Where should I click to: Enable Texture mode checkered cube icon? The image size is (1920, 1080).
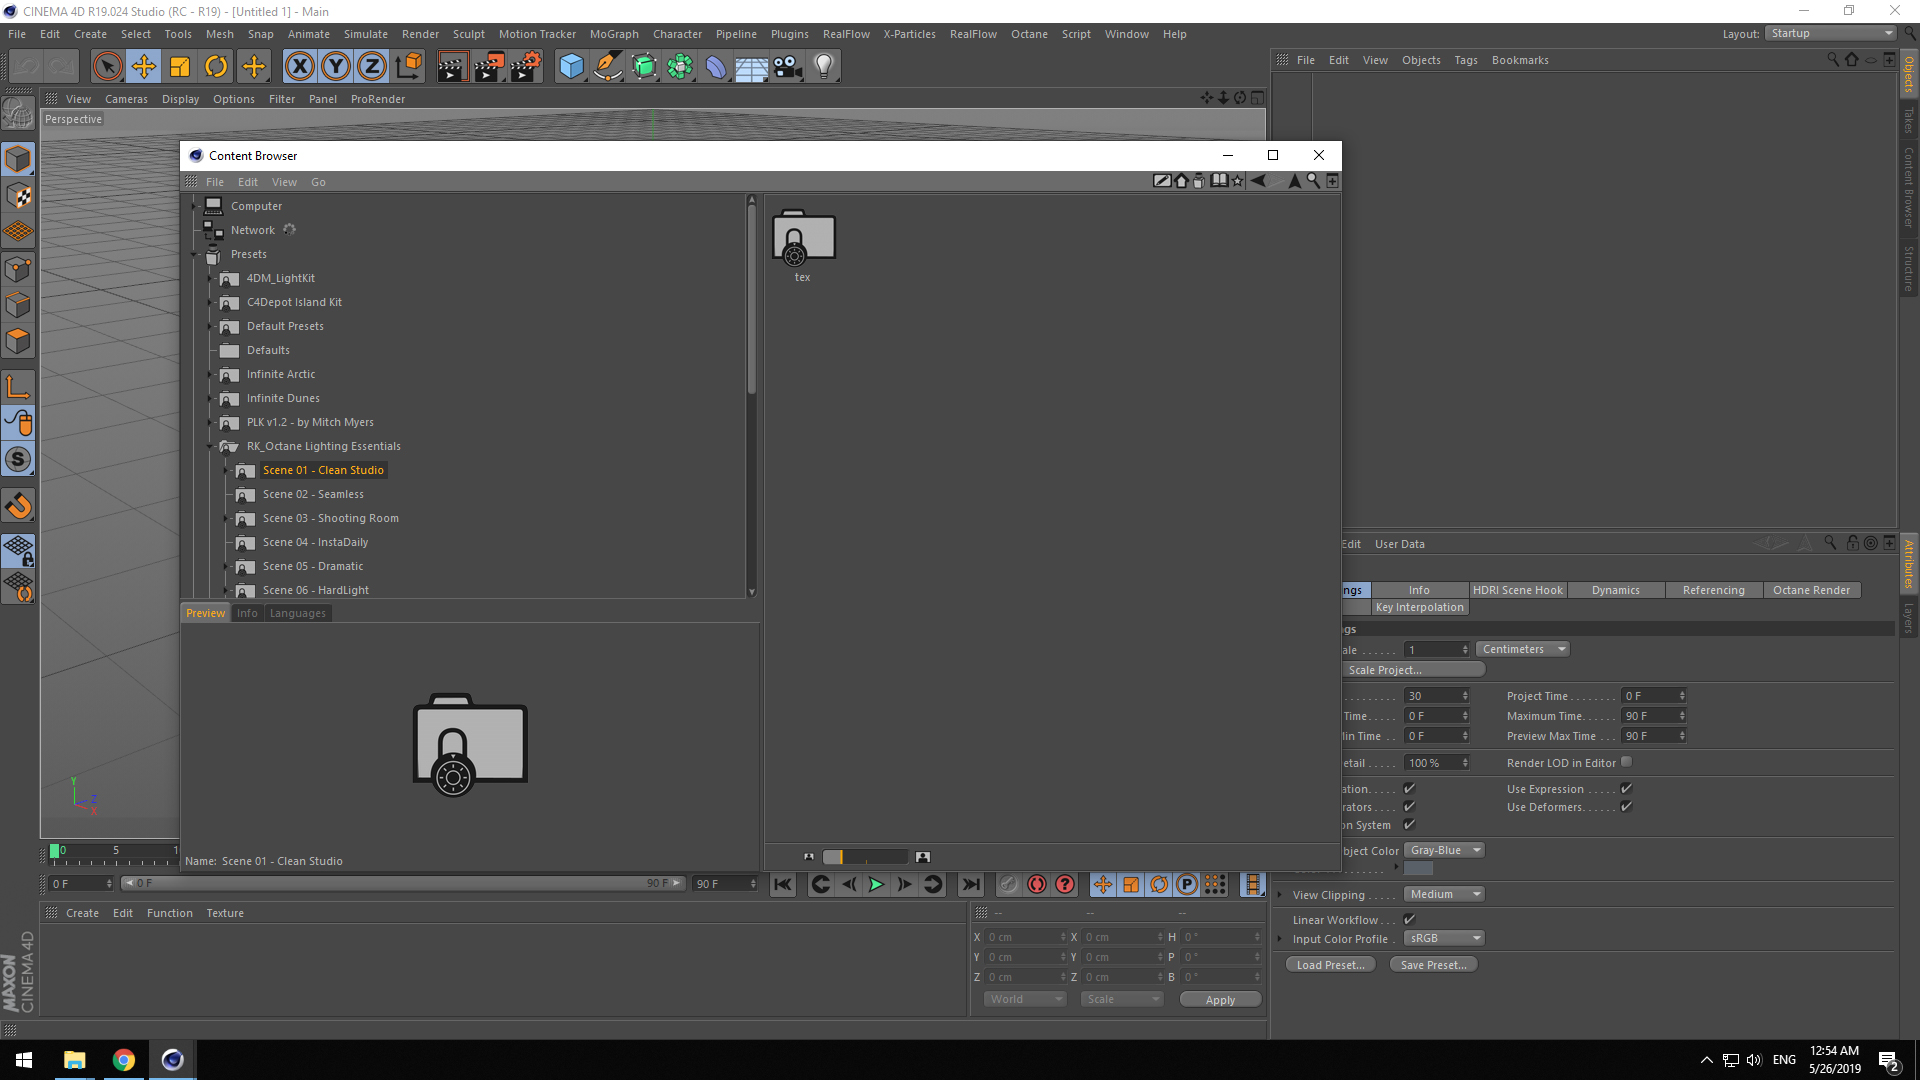click(18, 196)
